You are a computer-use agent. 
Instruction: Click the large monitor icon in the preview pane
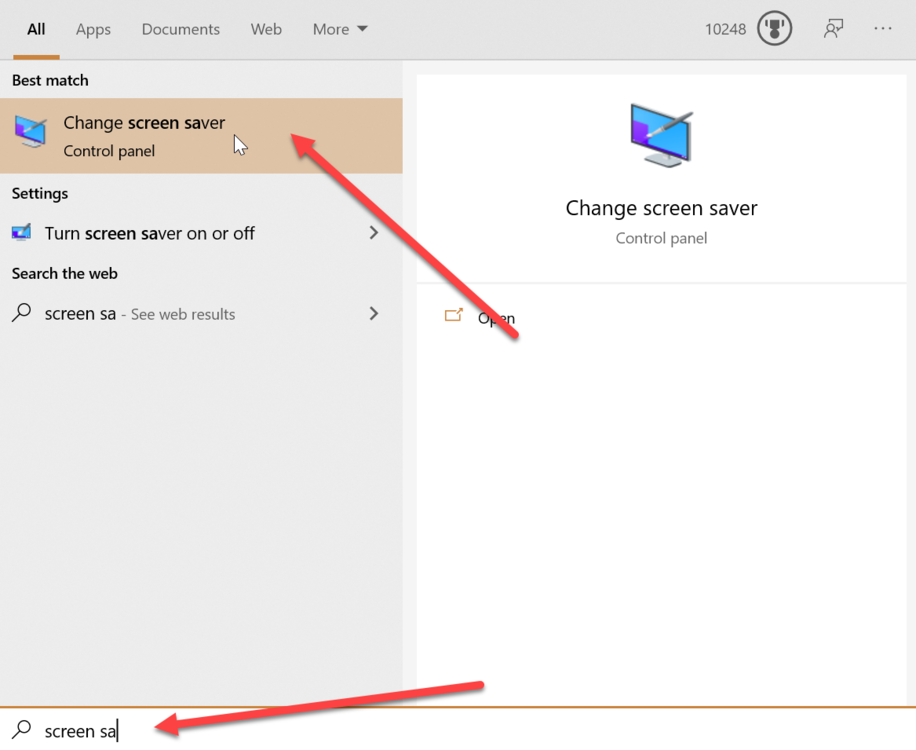tap(661, 136)
